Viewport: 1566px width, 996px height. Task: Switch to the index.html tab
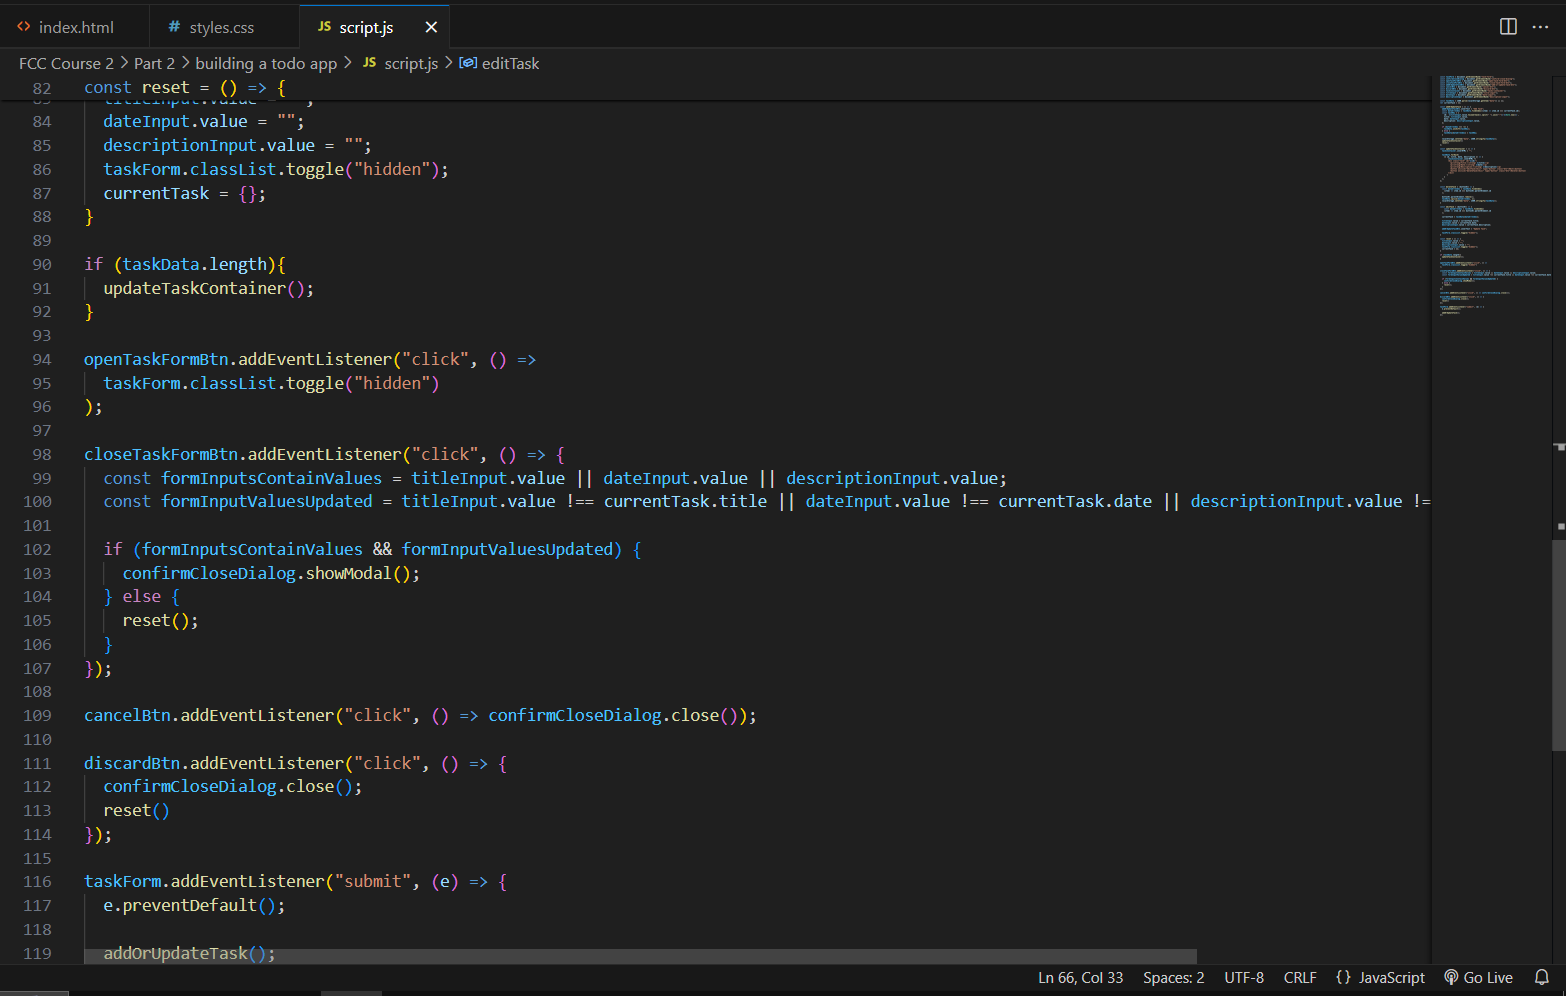click(x=75, y=27)
